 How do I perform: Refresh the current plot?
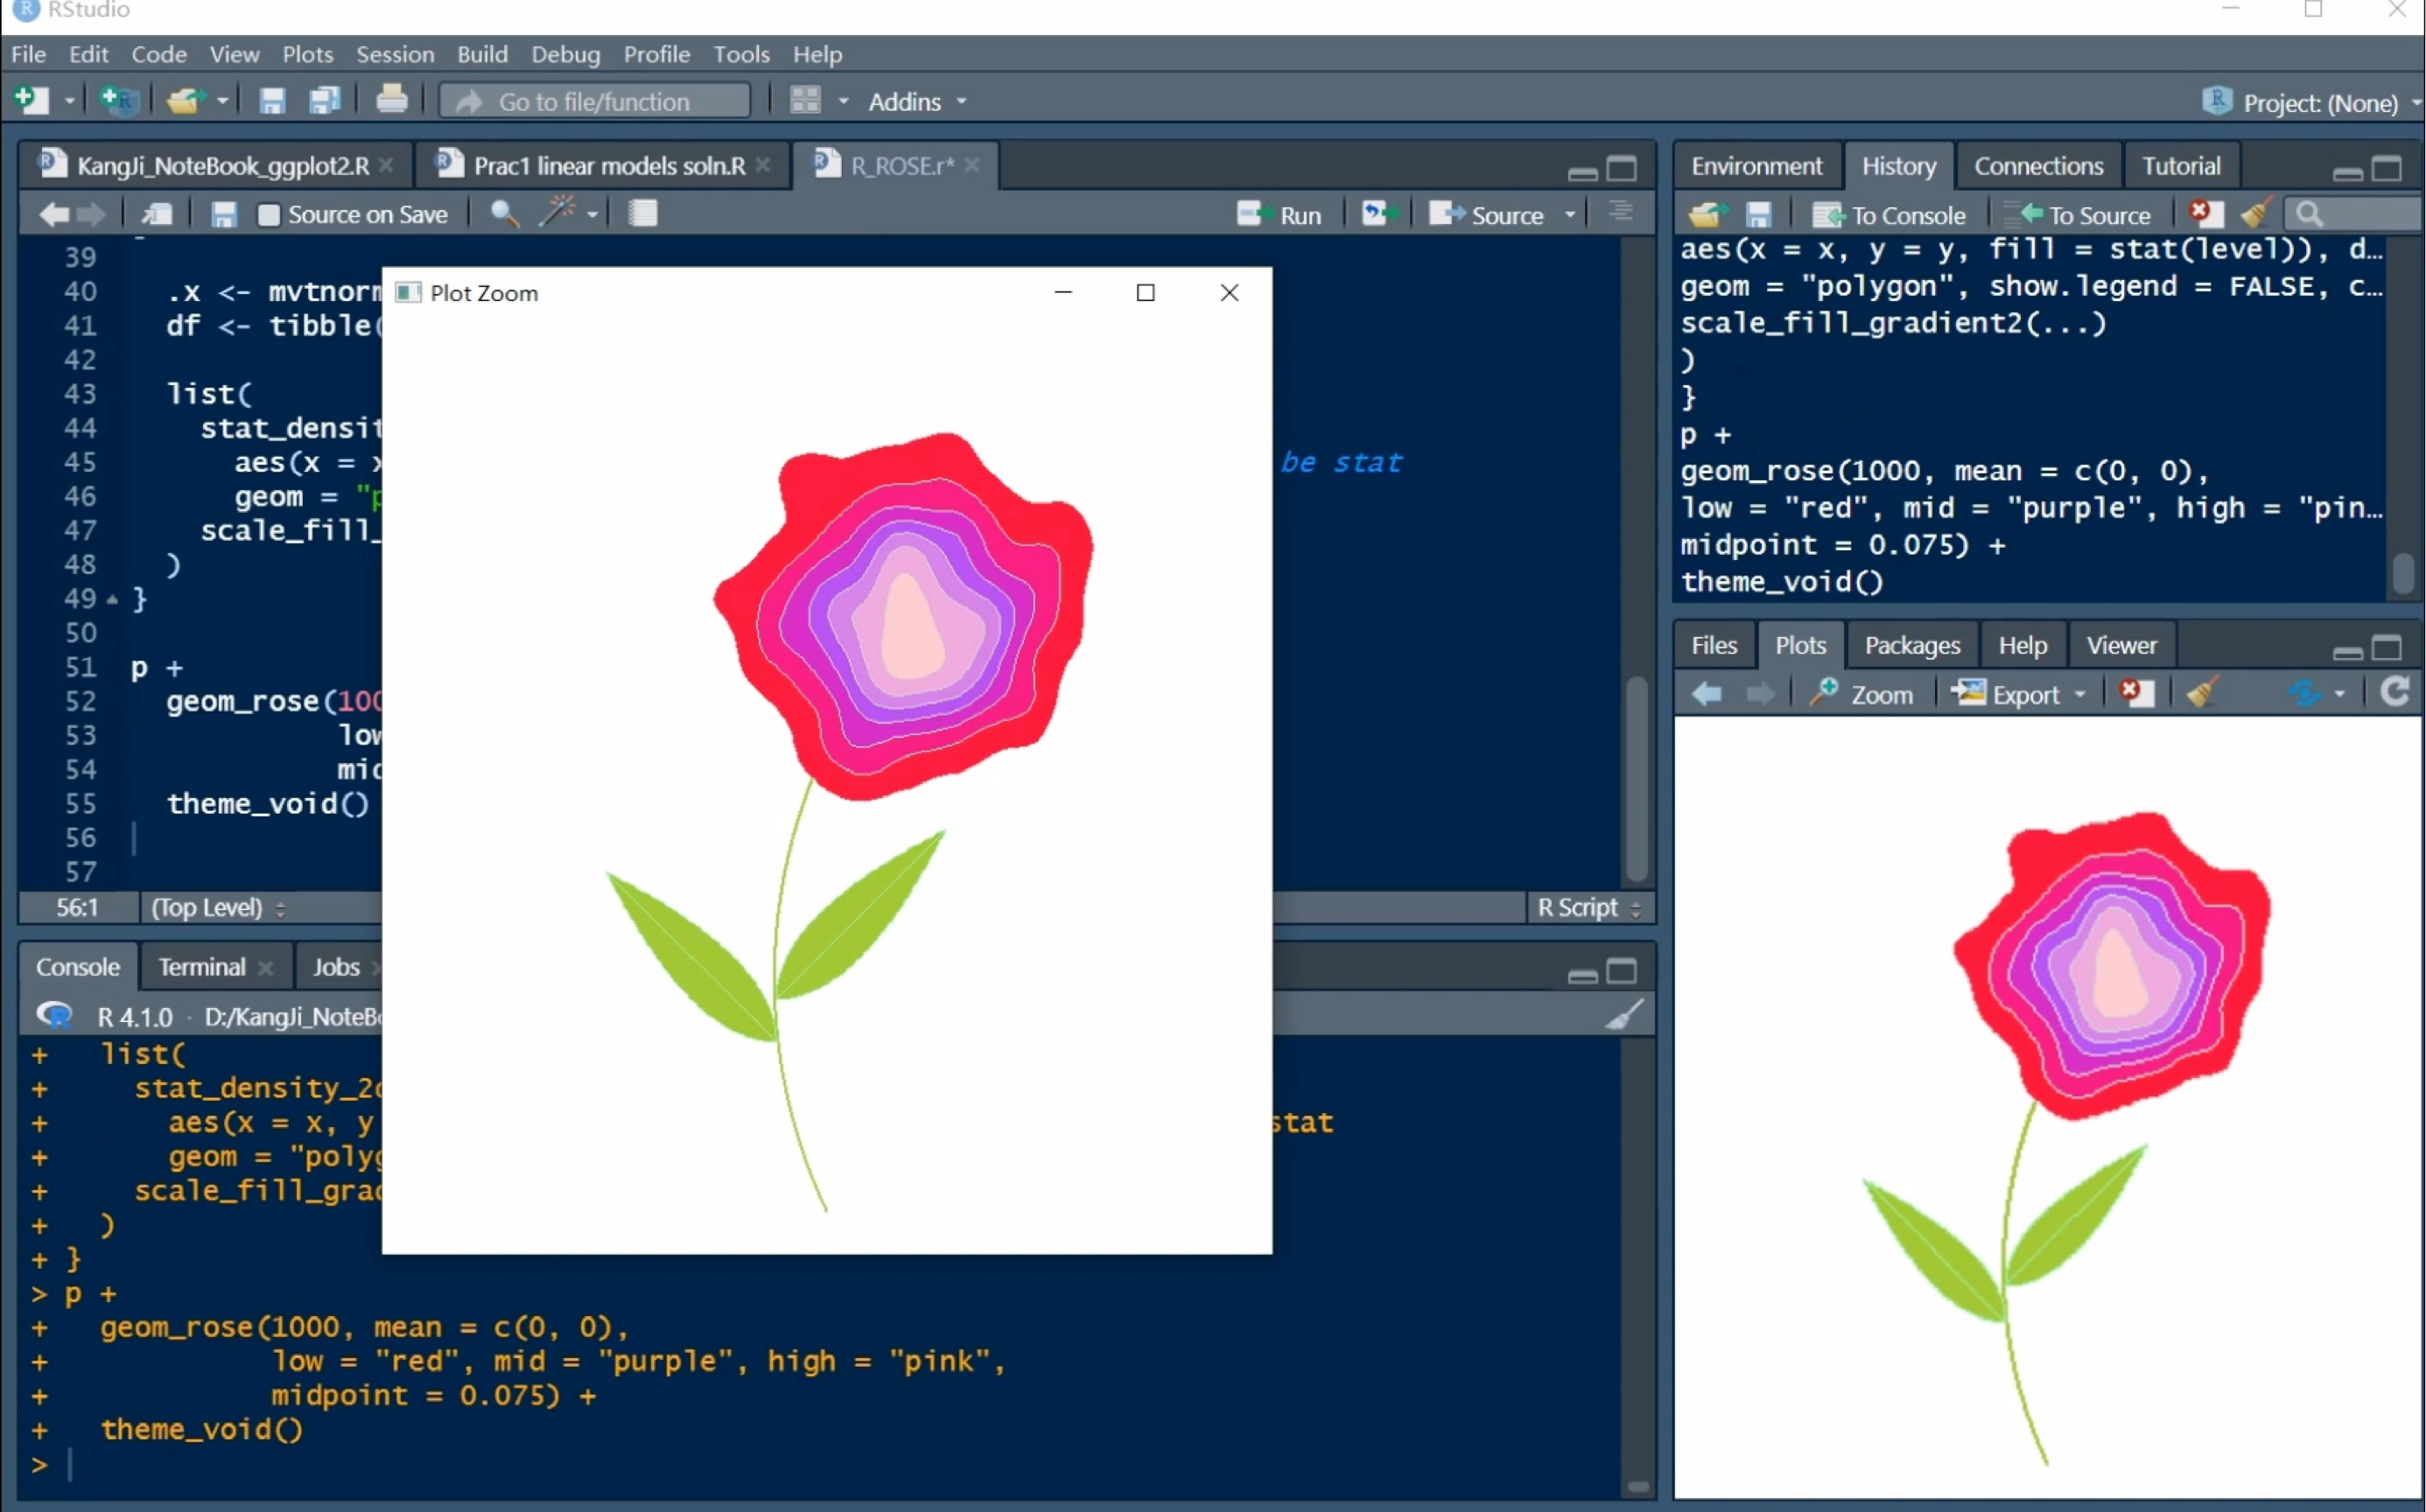pos(2394,692)
